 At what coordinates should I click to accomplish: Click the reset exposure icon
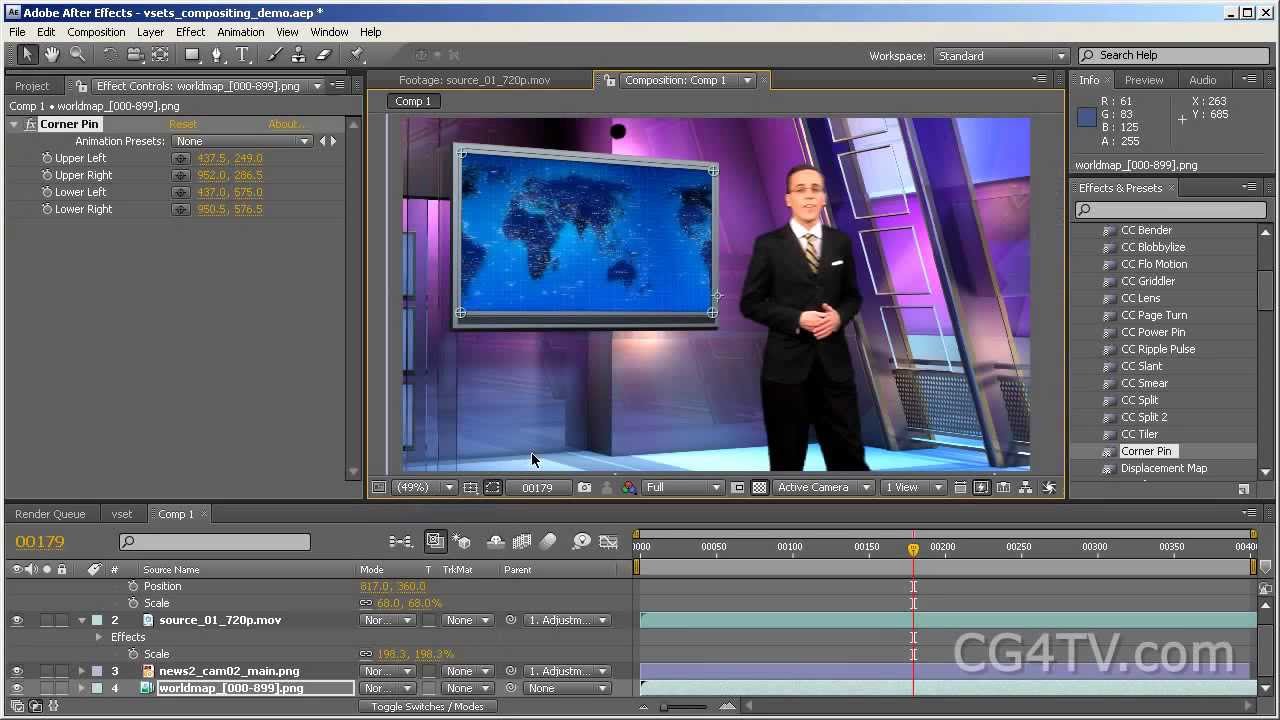click(x=1049, y=487)
